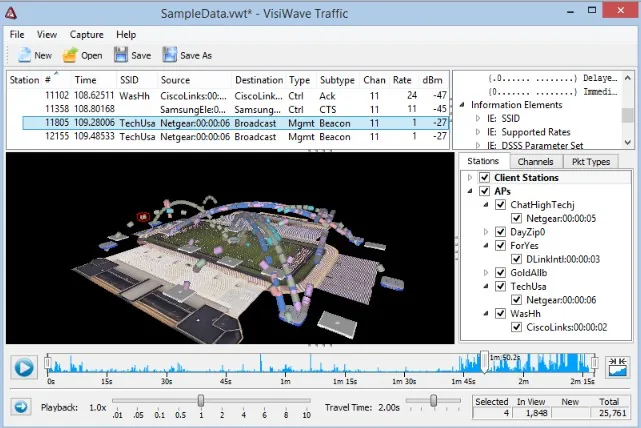Select packet 12155 Beacon row
This screenshot has width=641, height=428.
[235, 137]
